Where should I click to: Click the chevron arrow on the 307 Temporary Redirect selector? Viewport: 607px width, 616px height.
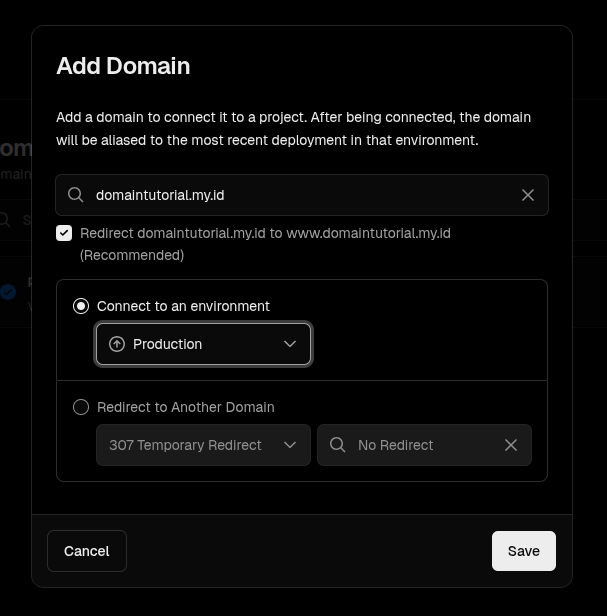(290, 445)
